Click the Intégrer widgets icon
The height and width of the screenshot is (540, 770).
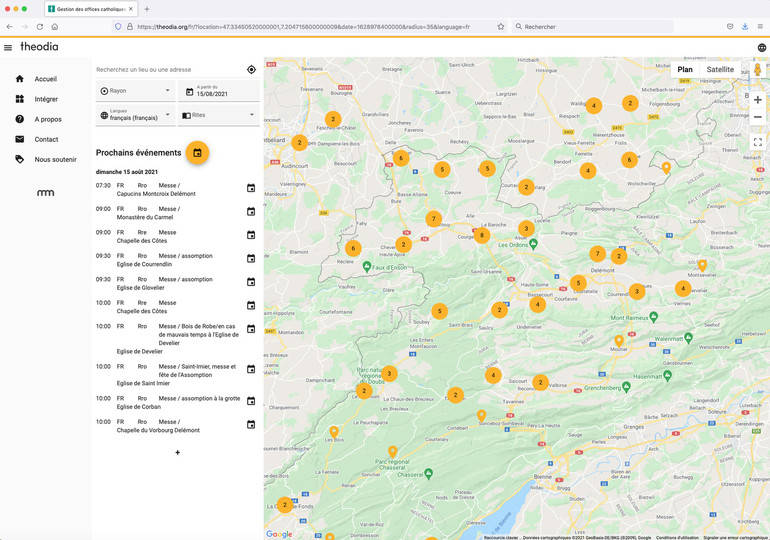click(x=20, y=99)
